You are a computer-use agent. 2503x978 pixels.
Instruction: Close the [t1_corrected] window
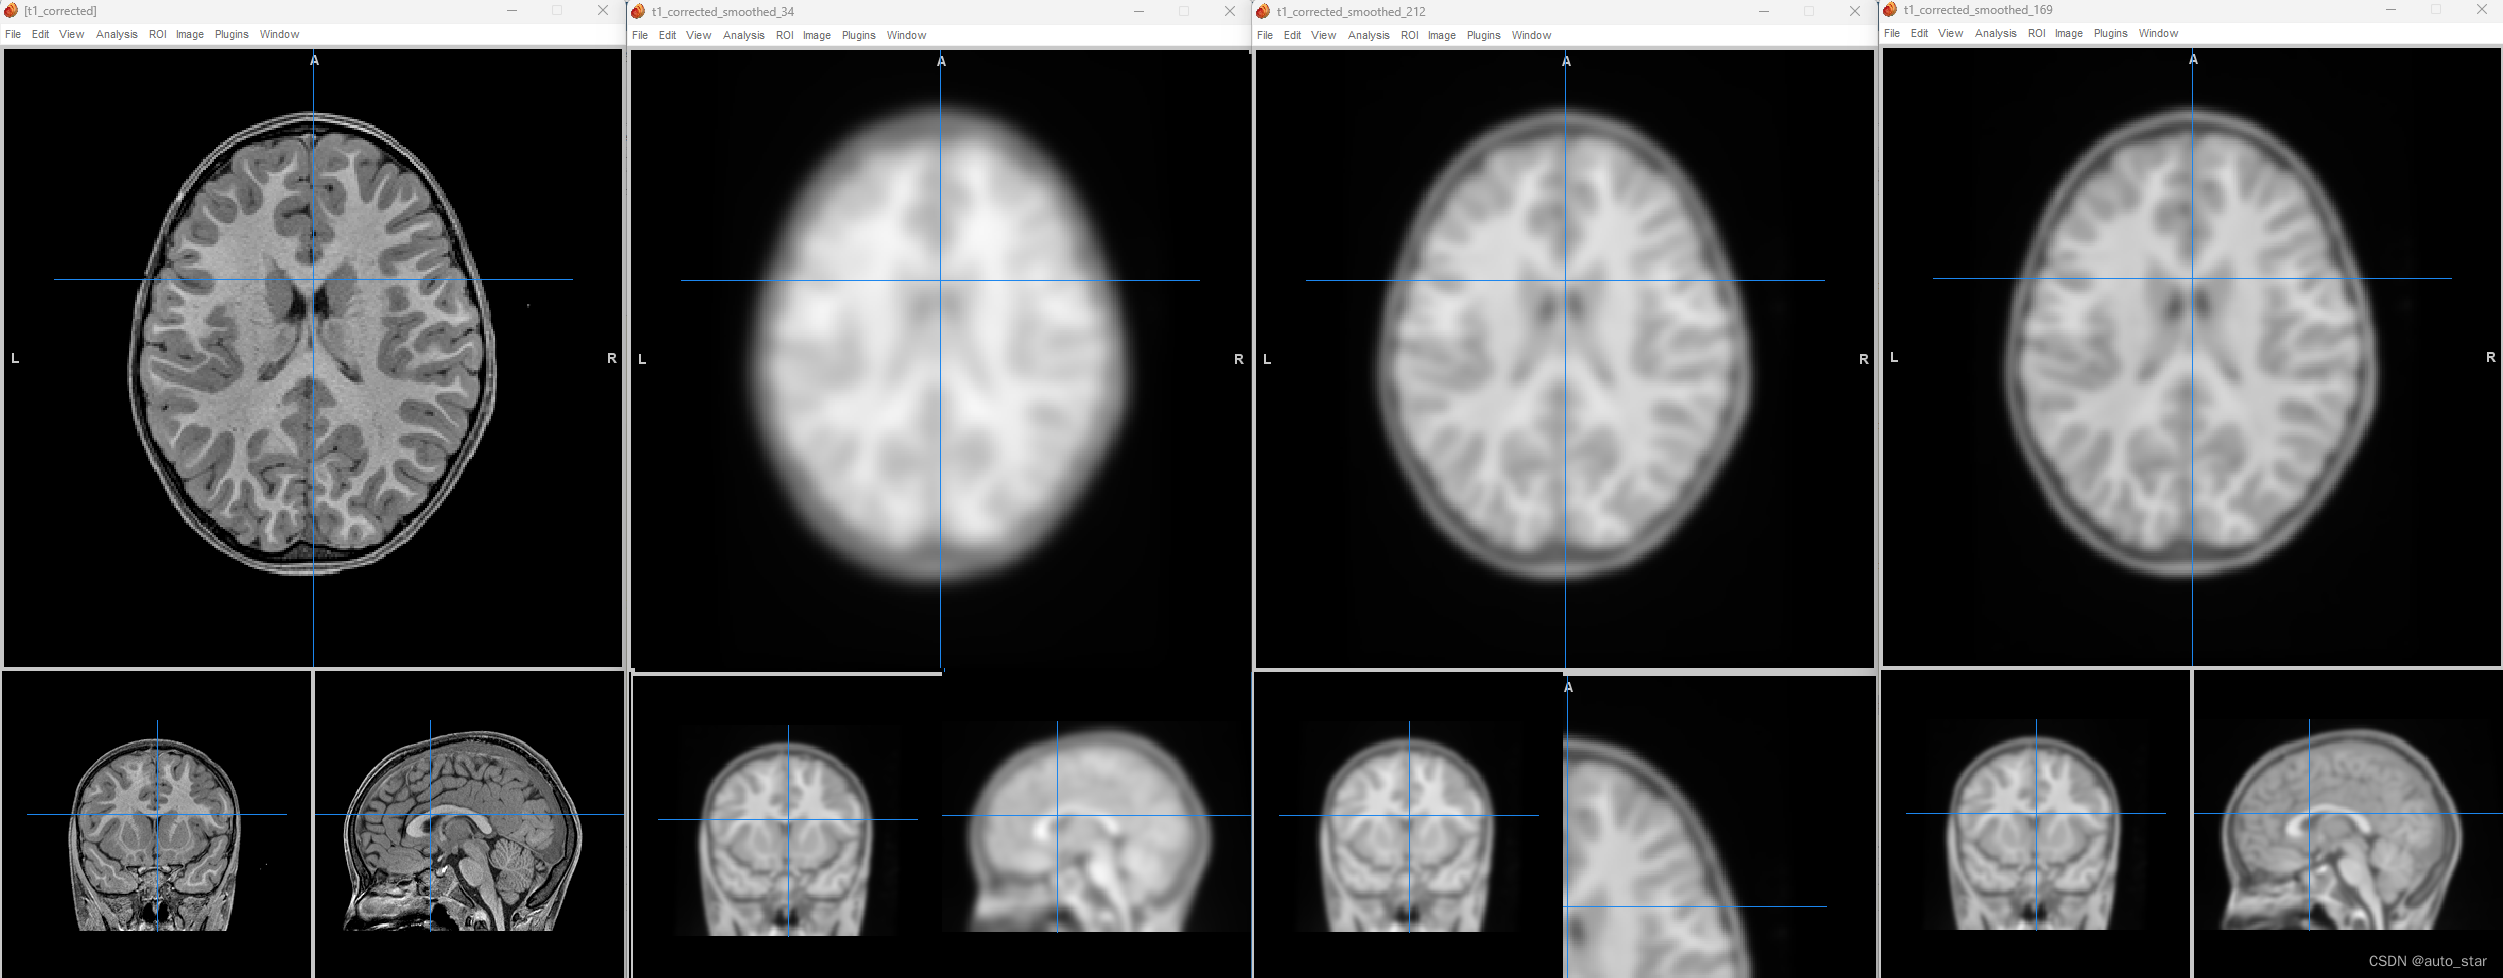point(603,10)
